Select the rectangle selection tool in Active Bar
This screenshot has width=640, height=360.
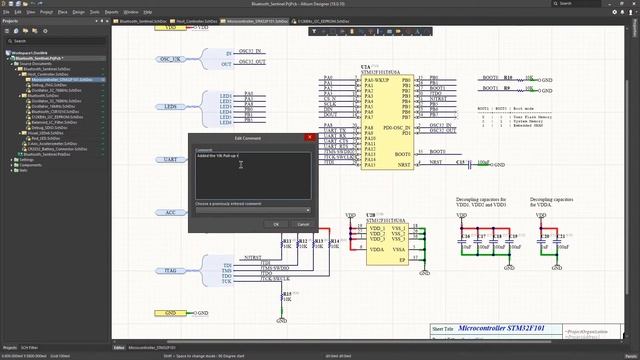tap(333, 31)
